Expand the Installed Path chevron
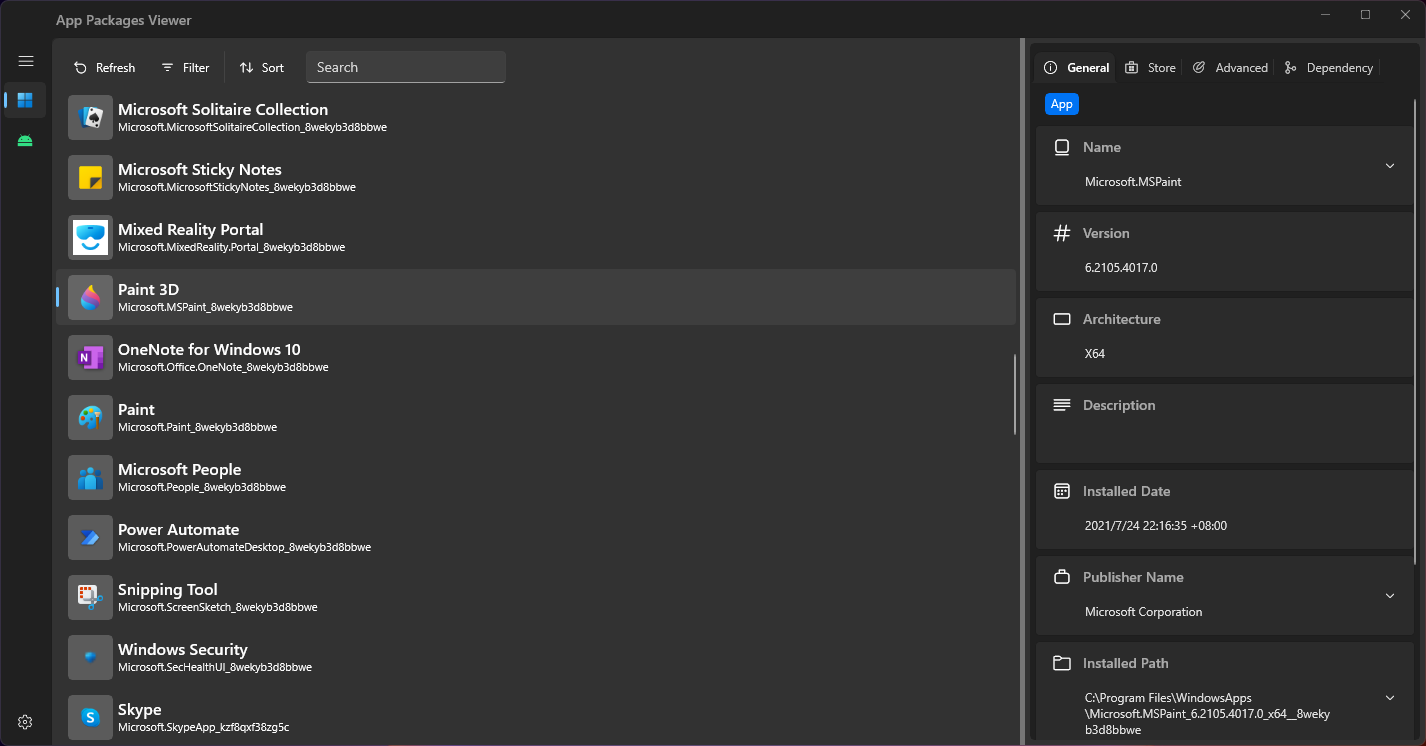The image size is (1426, 746). 1389,697
